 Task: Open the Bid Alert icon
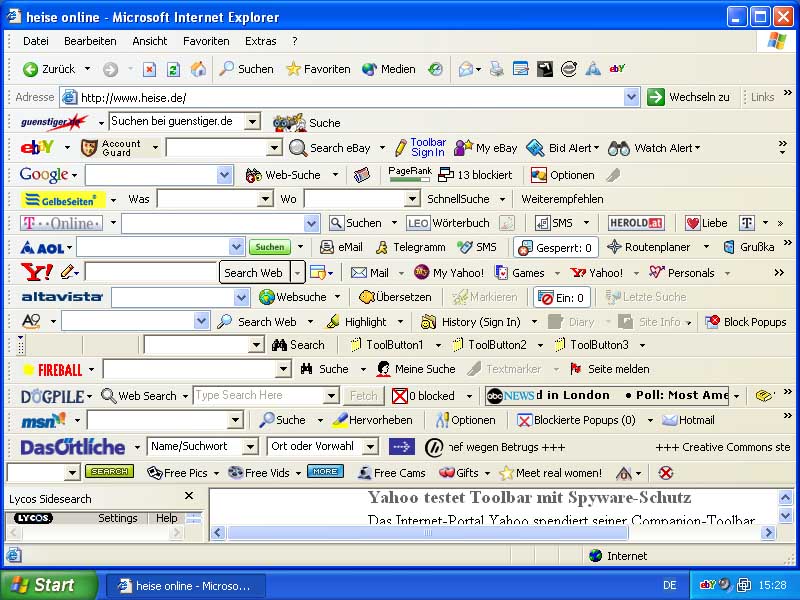coord(535,148)
